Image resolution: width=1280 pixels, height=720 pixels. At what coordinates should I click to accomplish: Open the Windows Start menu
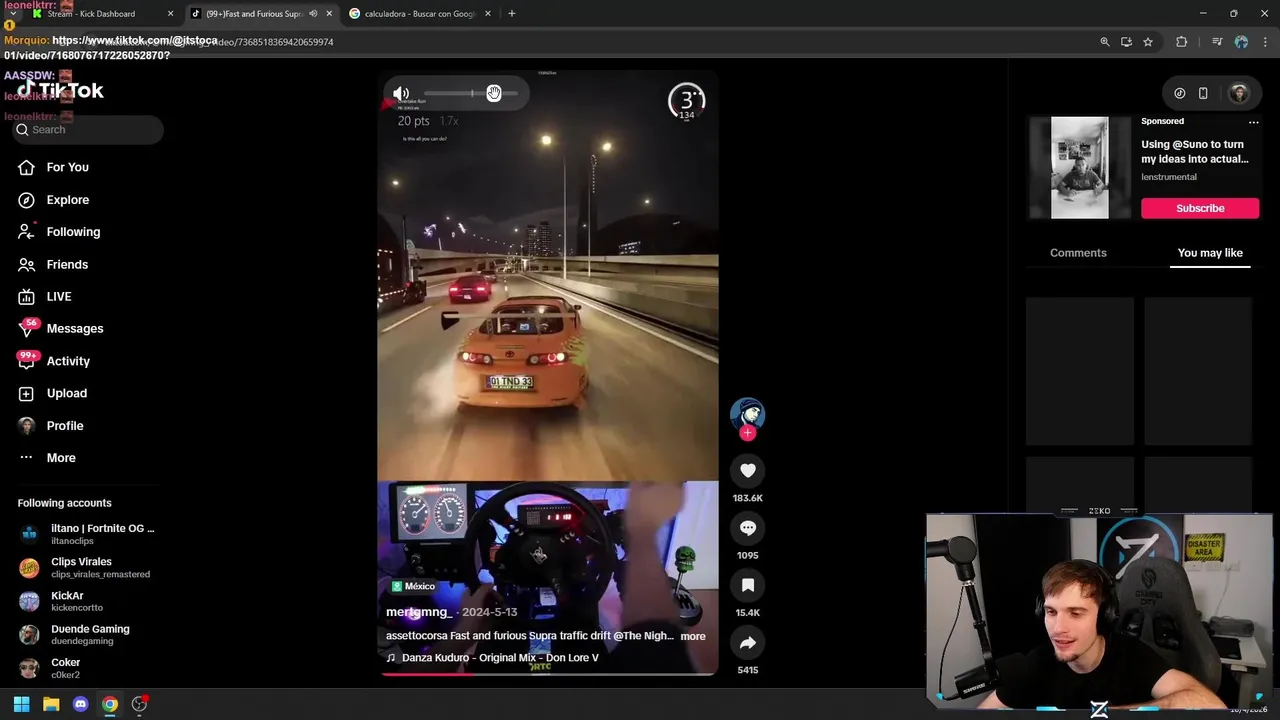point(21,704)
